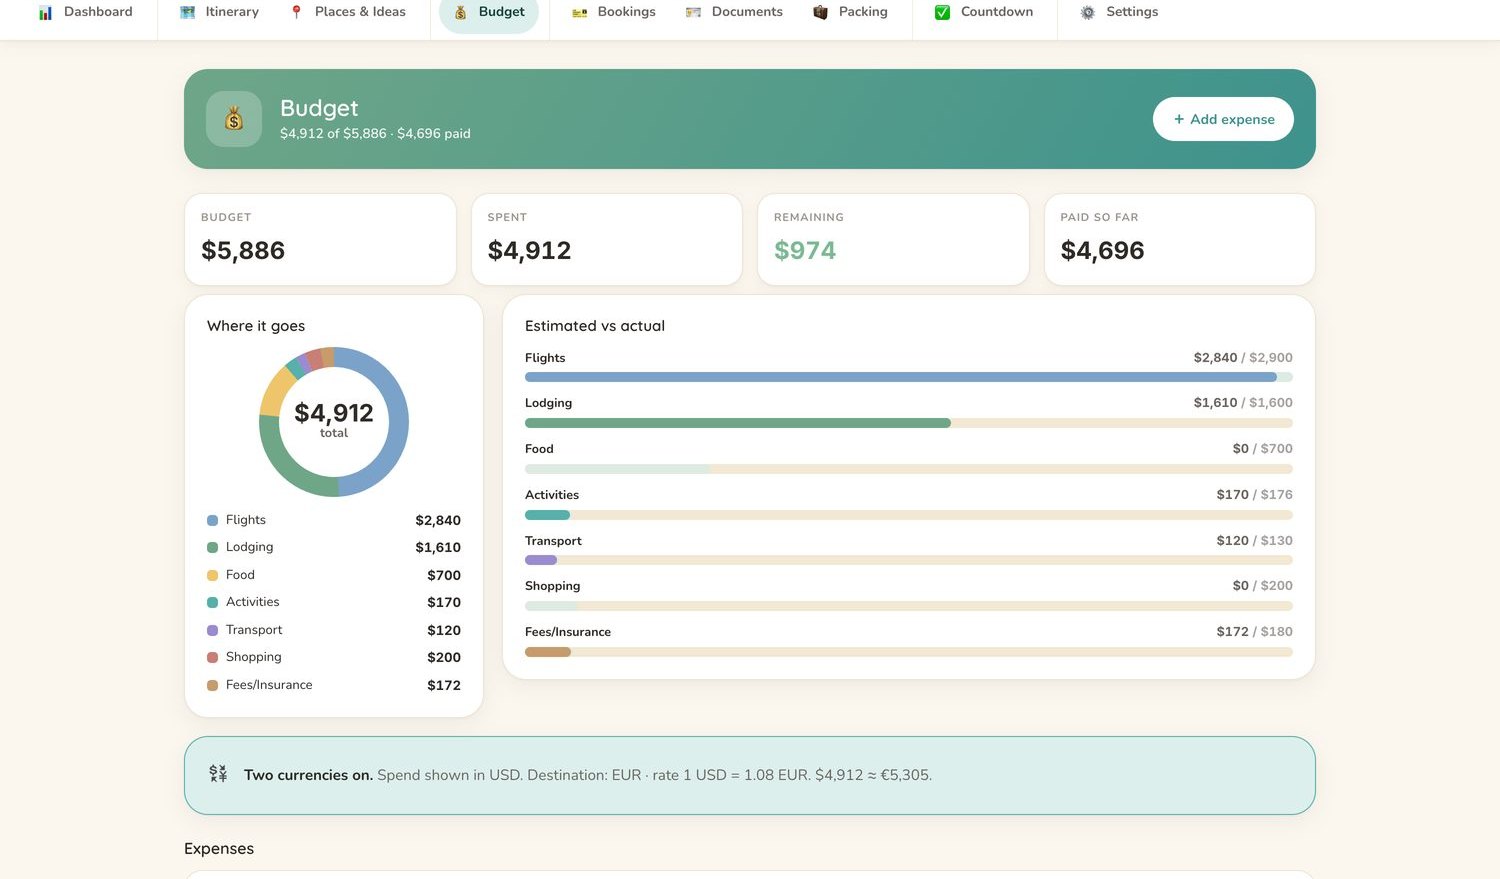
Task: Click the Transport progress bar
Action: [x=909, y=560]
